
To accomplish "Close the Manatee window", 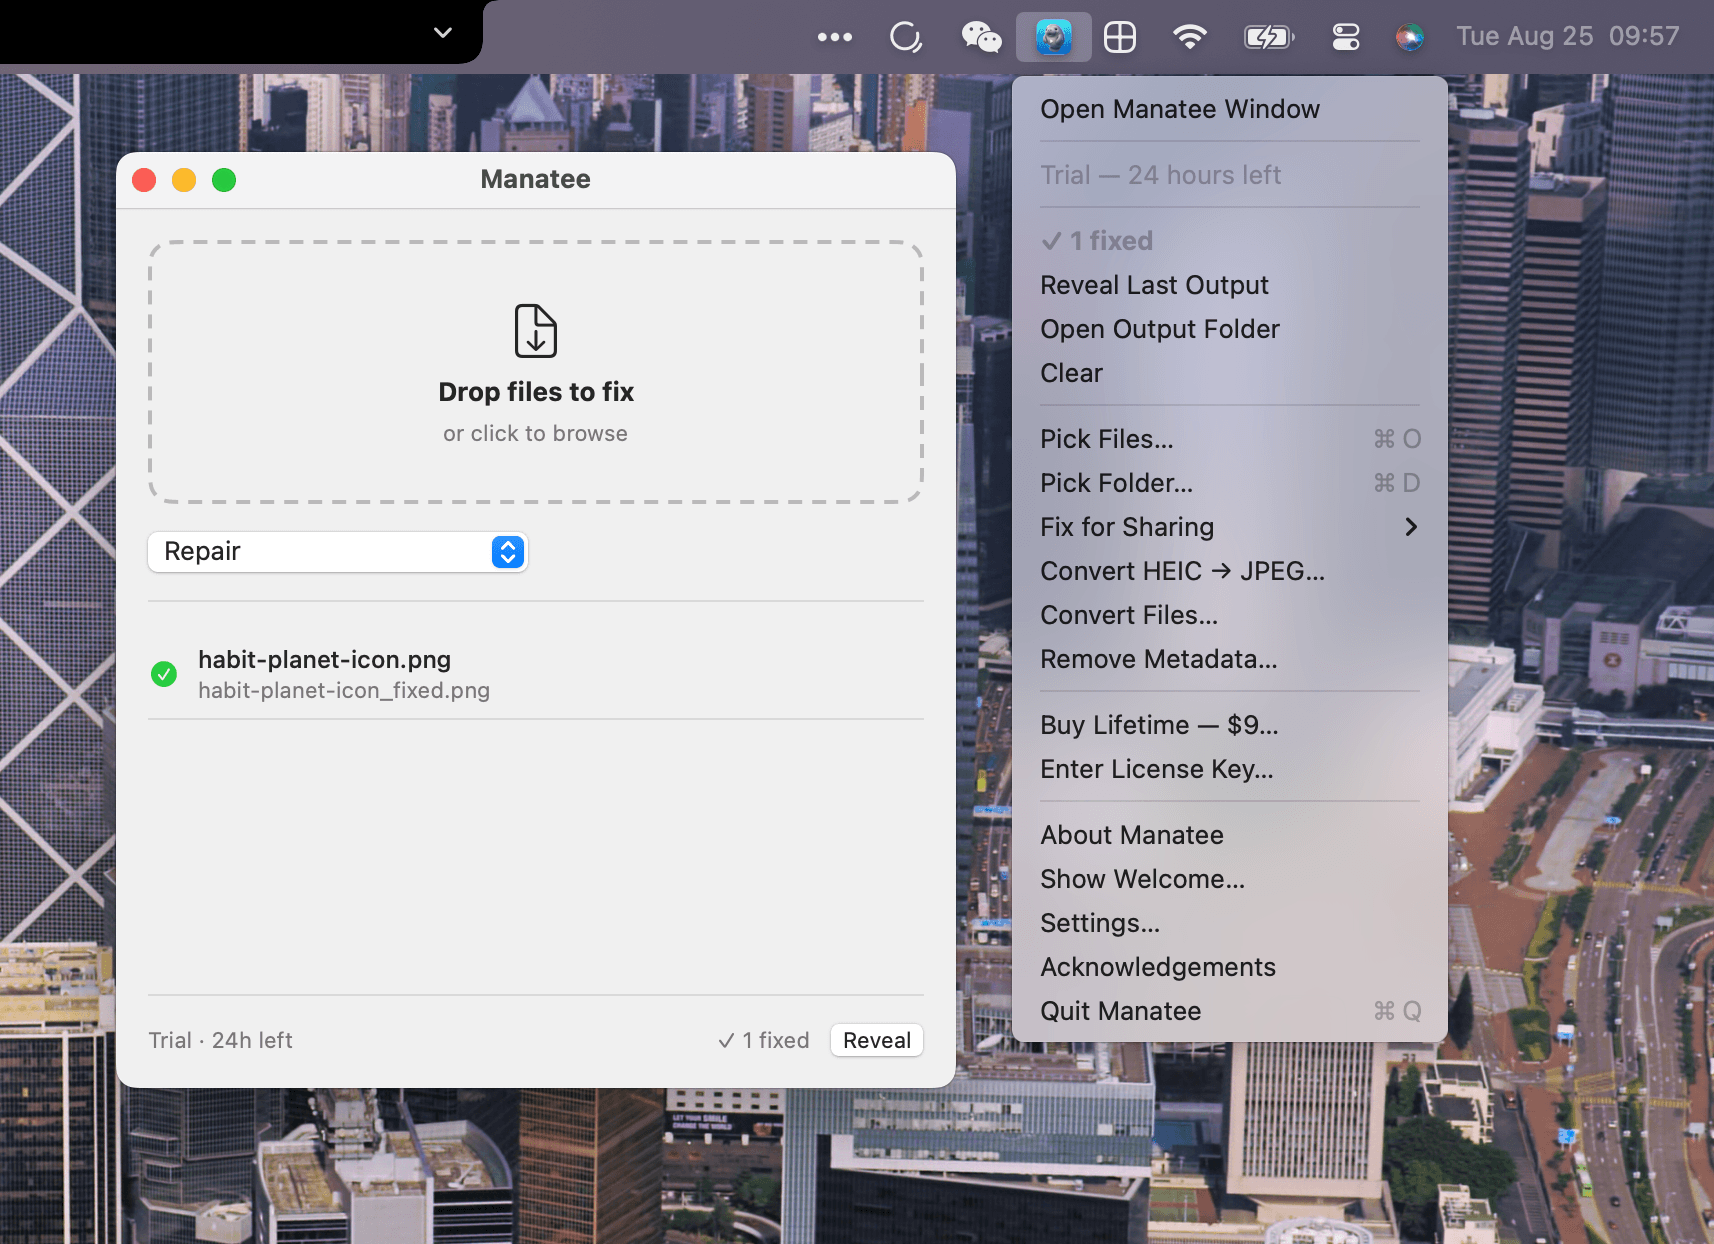I will 144,180.
